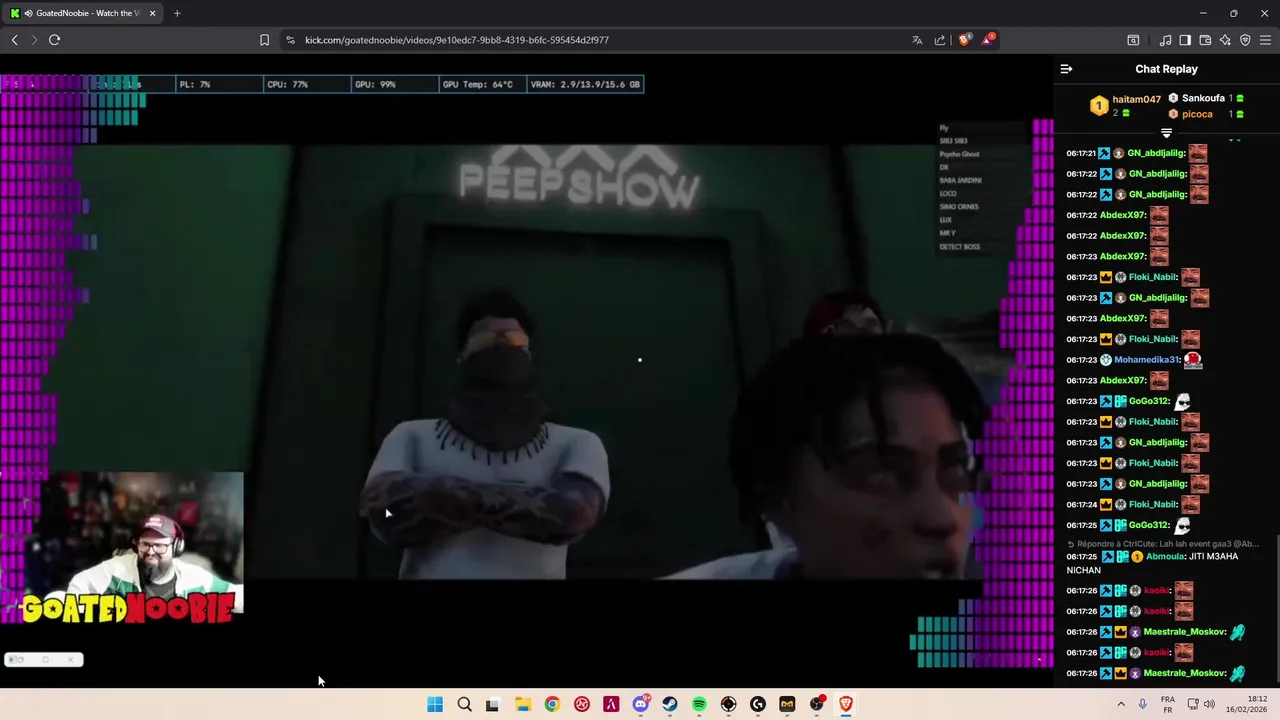Toggle the browser sidebar panel
The image size is (1280, 720).
point(1185,40)
